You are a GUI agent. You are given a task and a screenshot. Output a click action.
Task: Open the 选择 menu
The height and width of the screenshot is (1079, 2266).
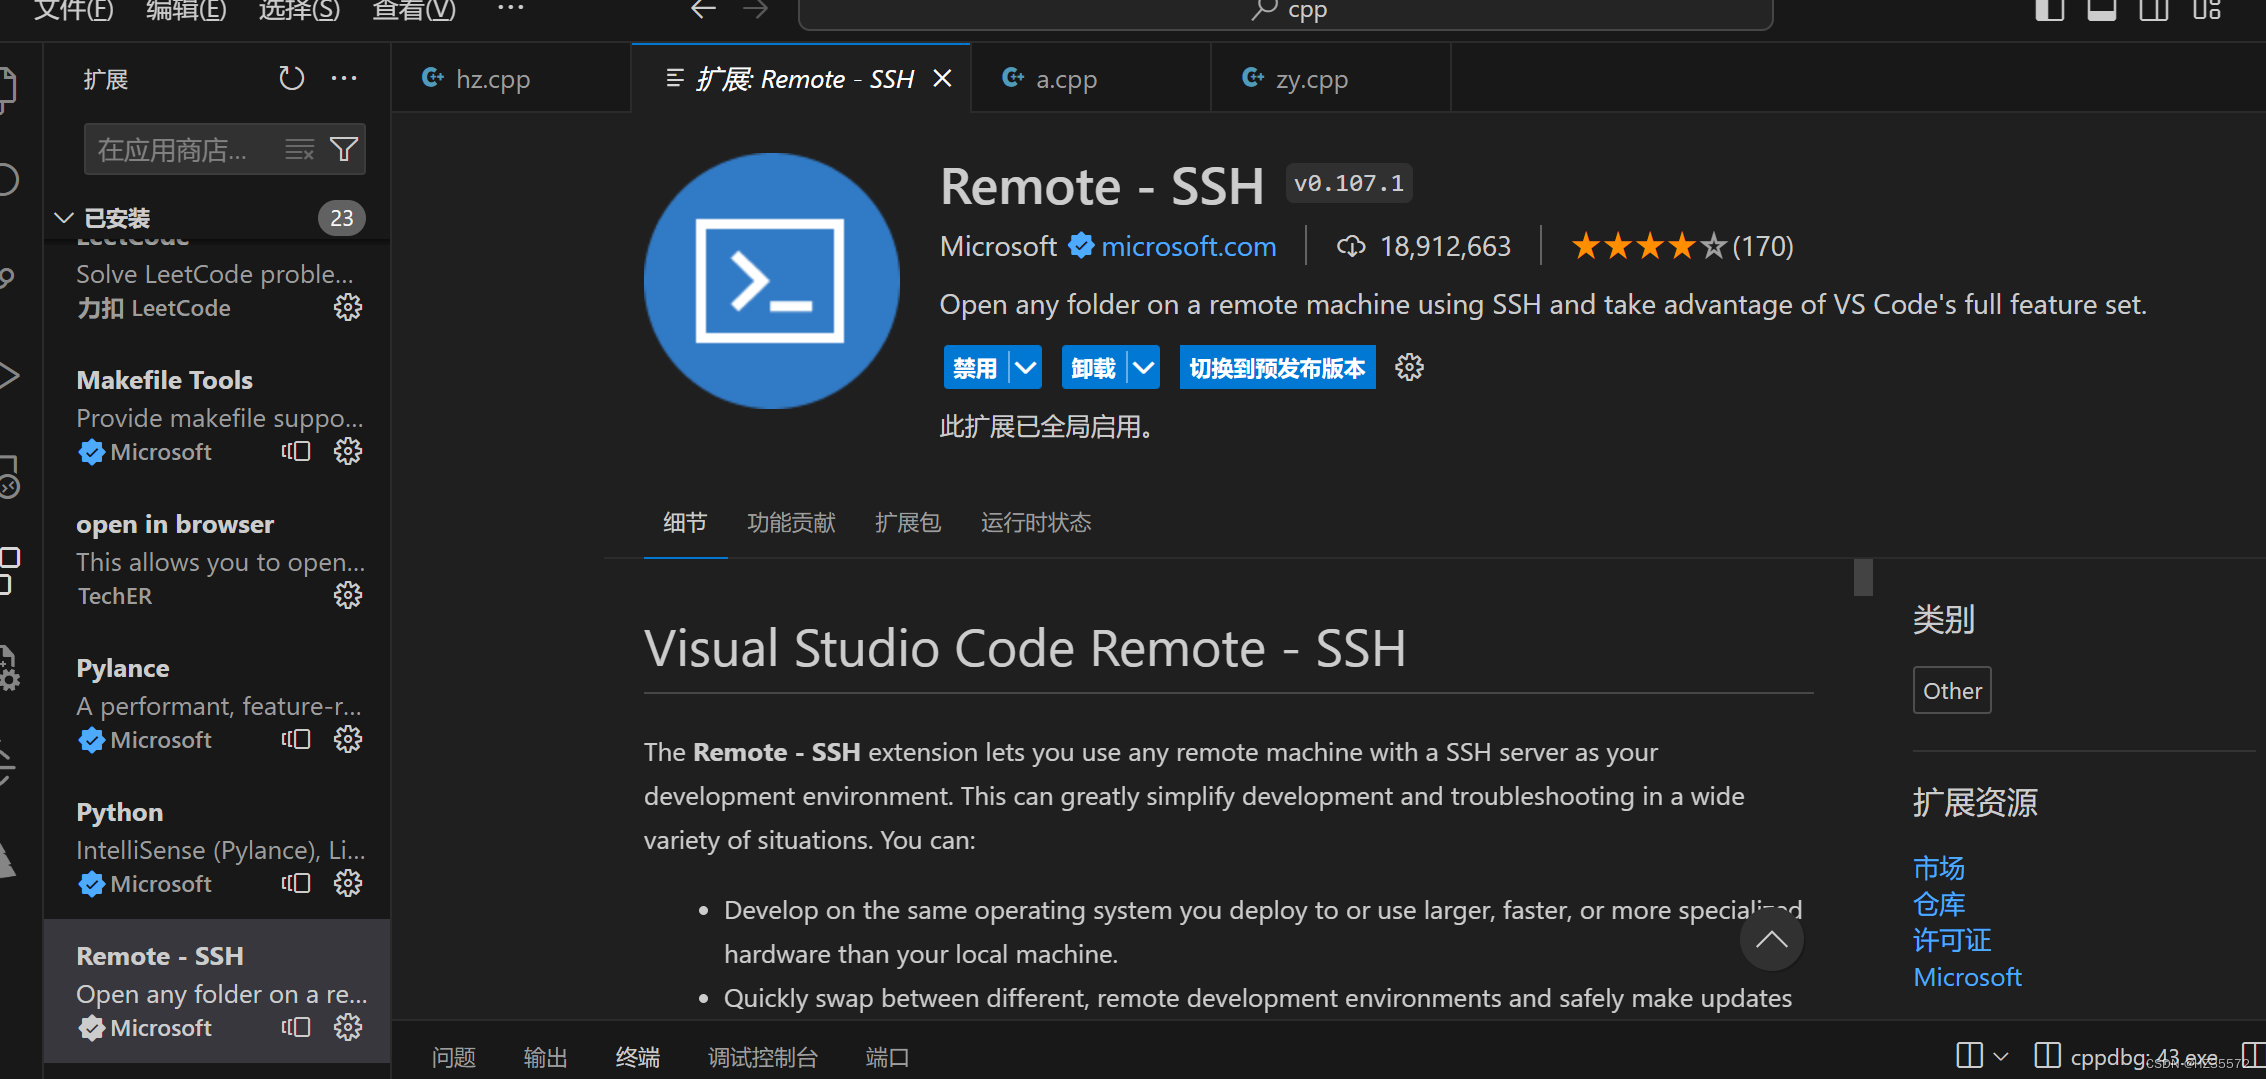click(299, 10)
